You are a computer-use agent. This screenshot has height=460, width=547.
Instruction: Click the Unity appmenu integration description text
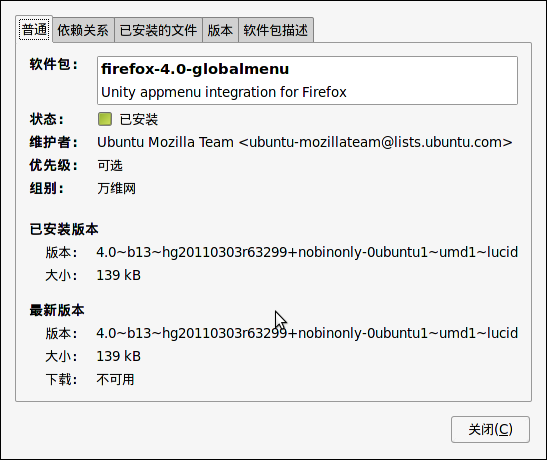(224, 92)
